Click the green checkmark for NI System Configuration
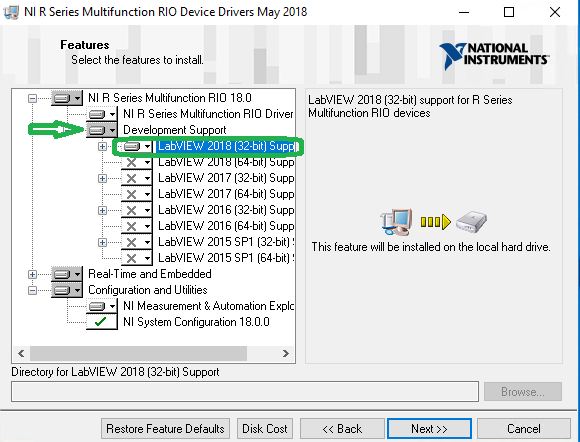 pyautogui.click(x=102, y=322)
